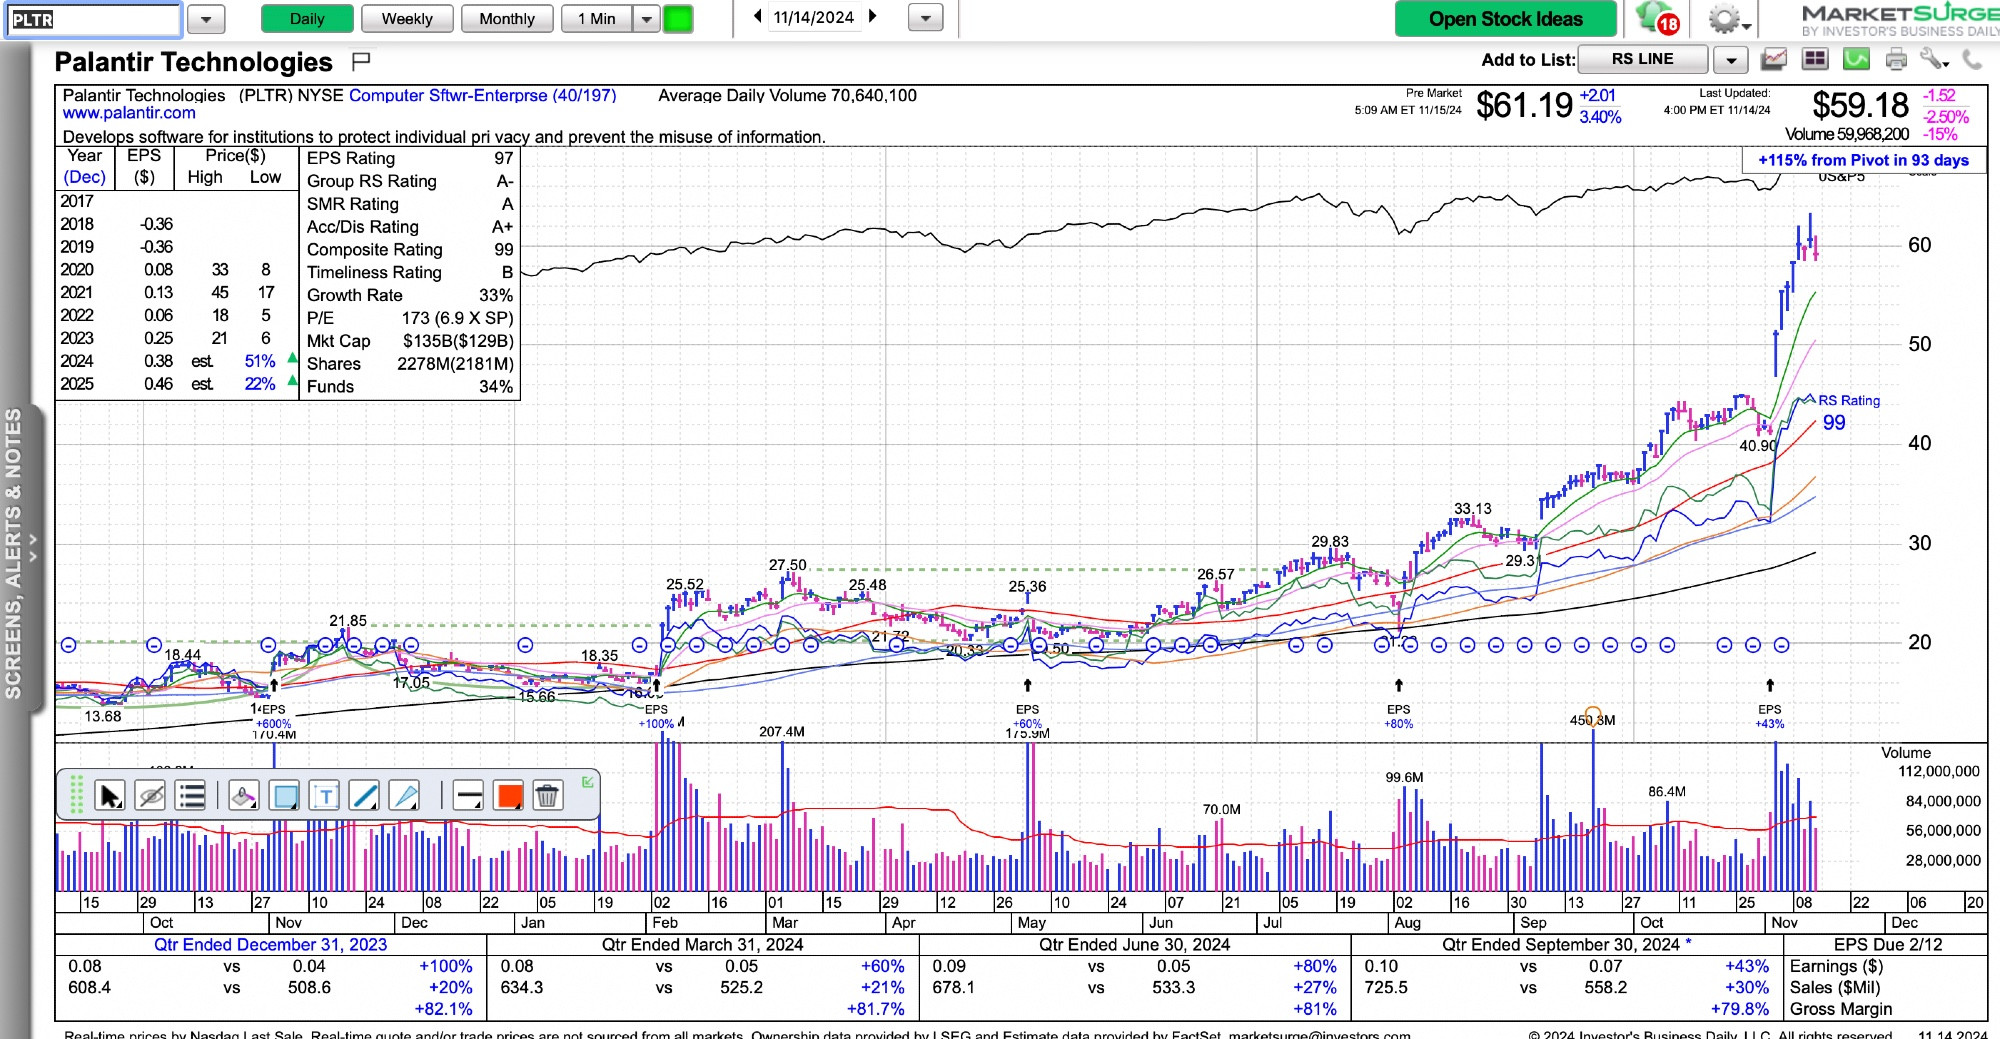Click the EPS Due 2/12 header

(1887, 945)
